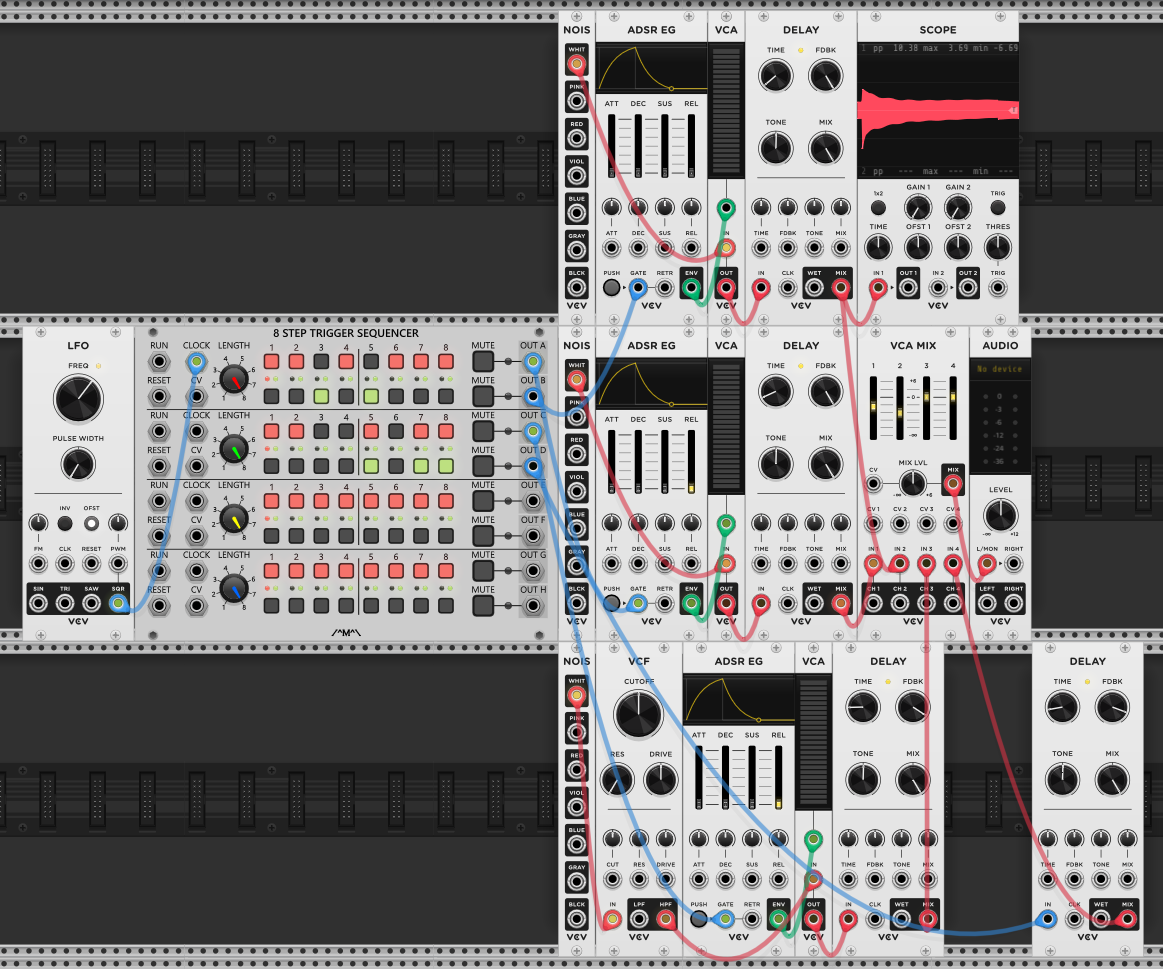Toggle step 1 button in the OUT H row

271,605
